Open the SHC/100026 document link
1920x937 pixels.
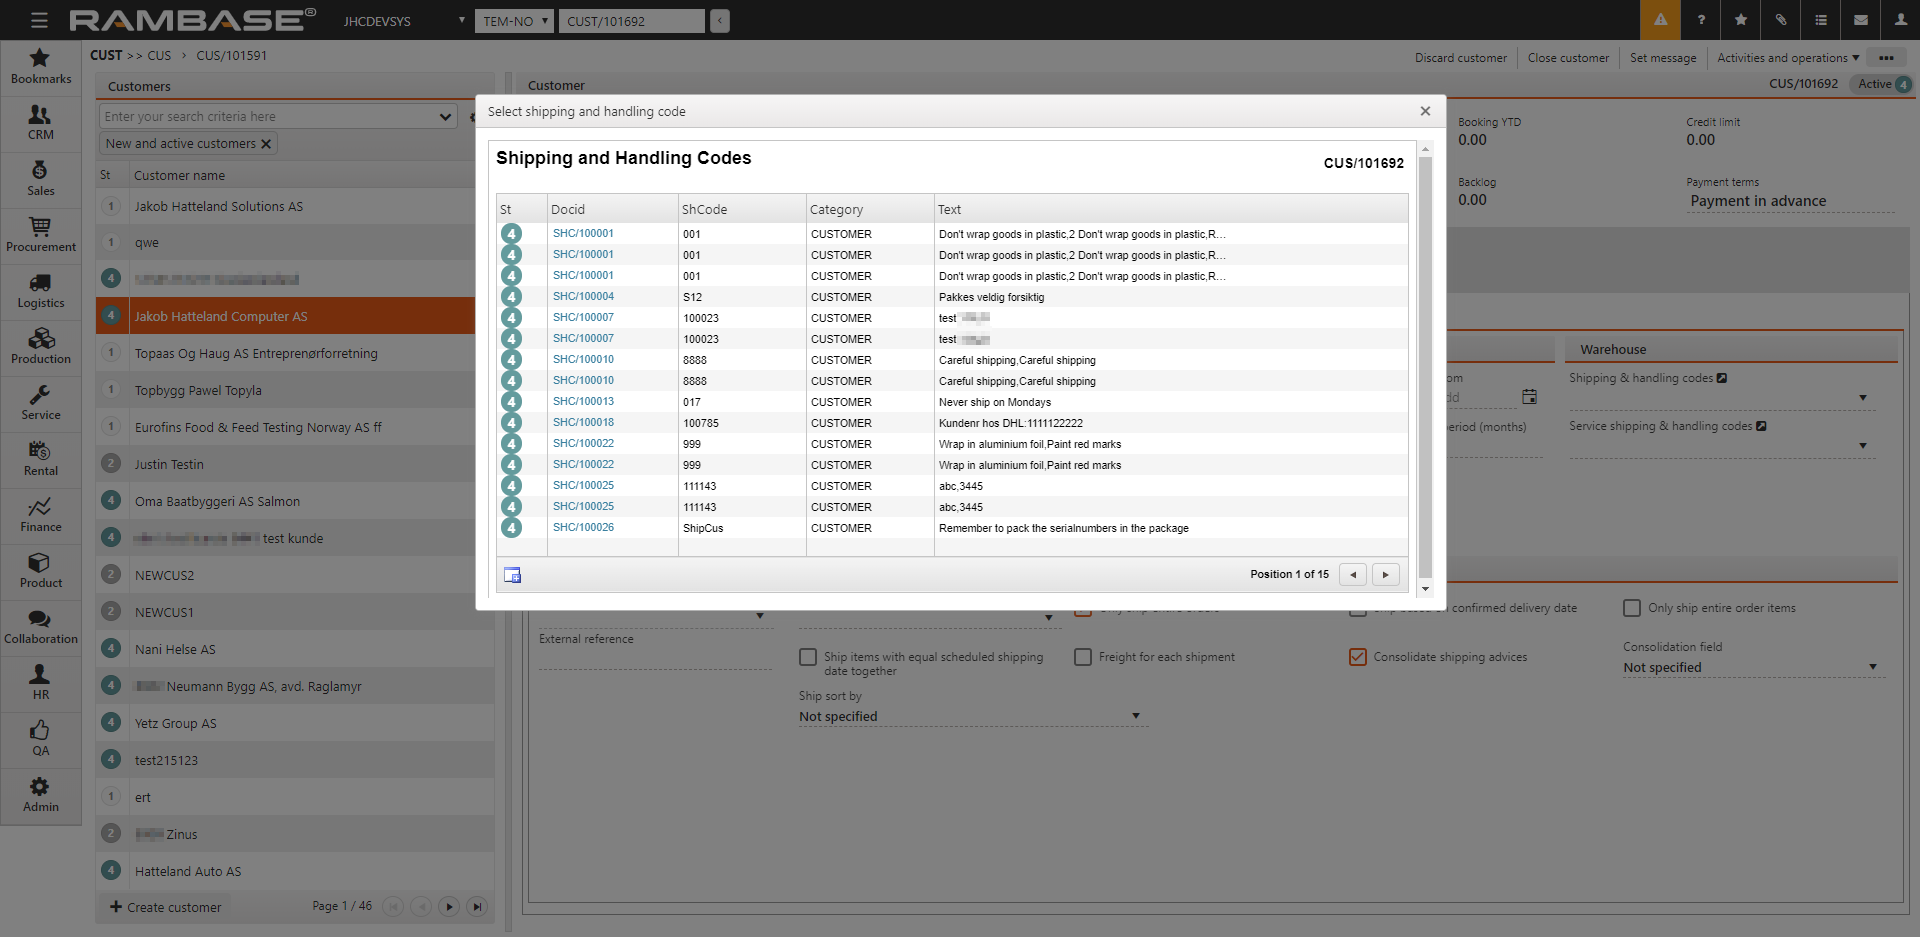click(x=583, y=527)
